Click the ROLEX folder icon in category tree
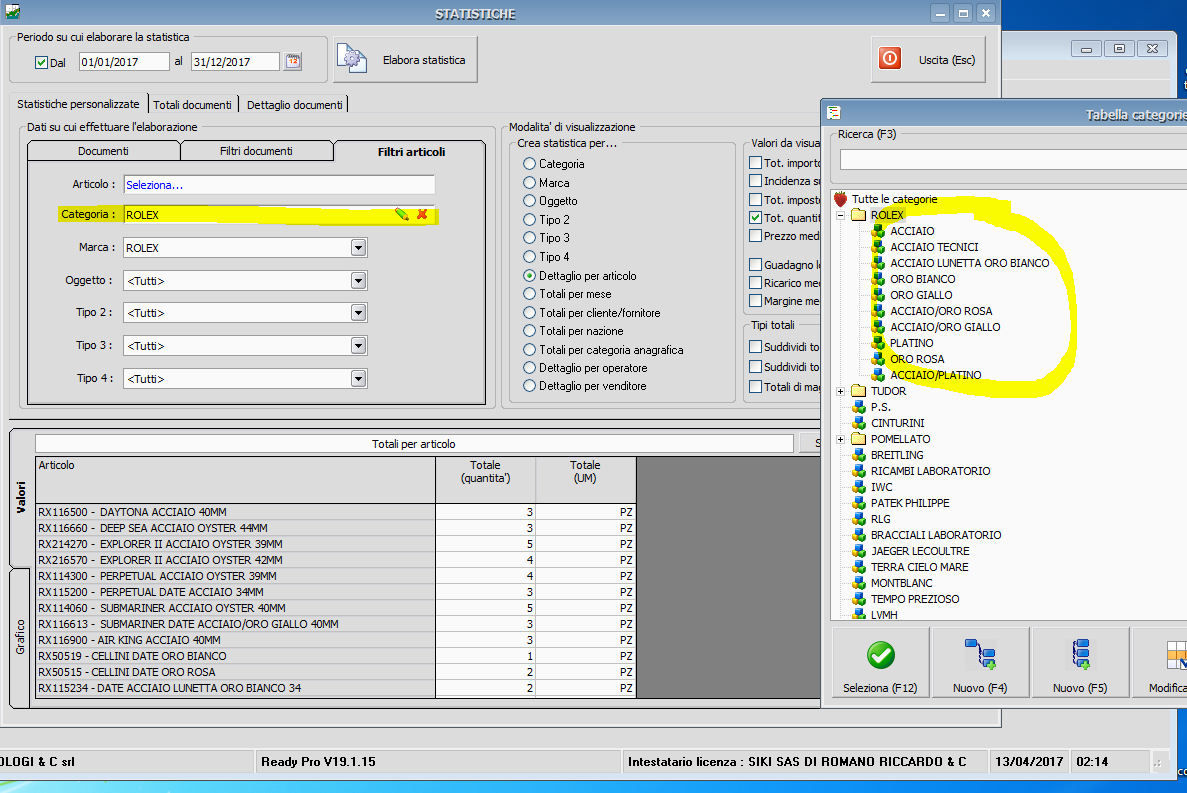 pyautogui.click(x=858, y=216)
